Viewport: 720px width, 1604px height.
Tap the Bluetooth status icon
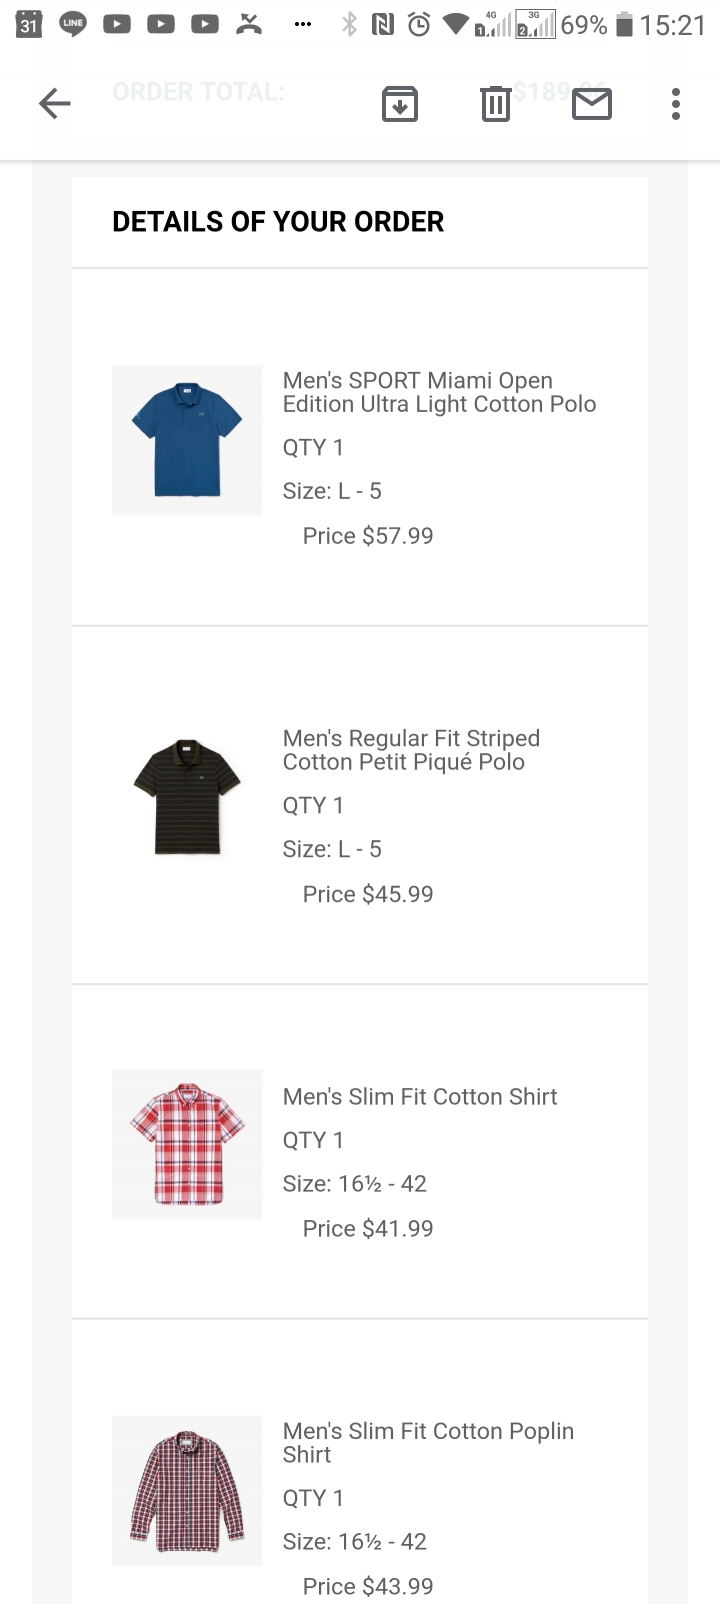click(349, 25)
